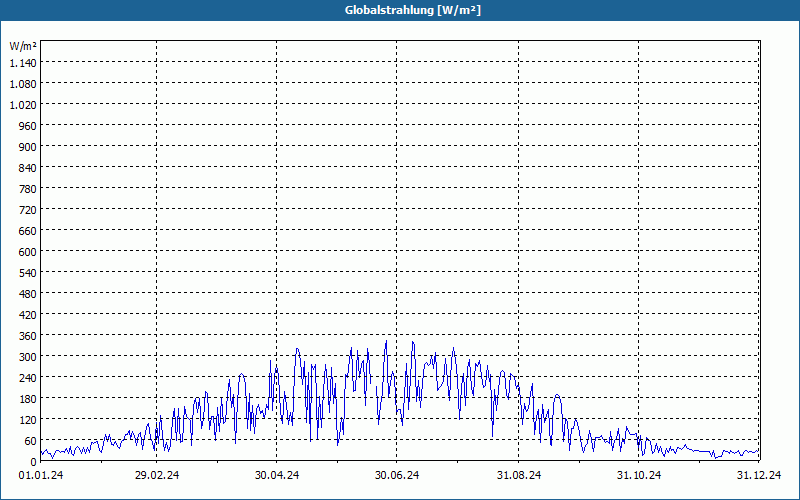Click the Globalstrahlung [W/m²] title bar

(x=400, y=10)
